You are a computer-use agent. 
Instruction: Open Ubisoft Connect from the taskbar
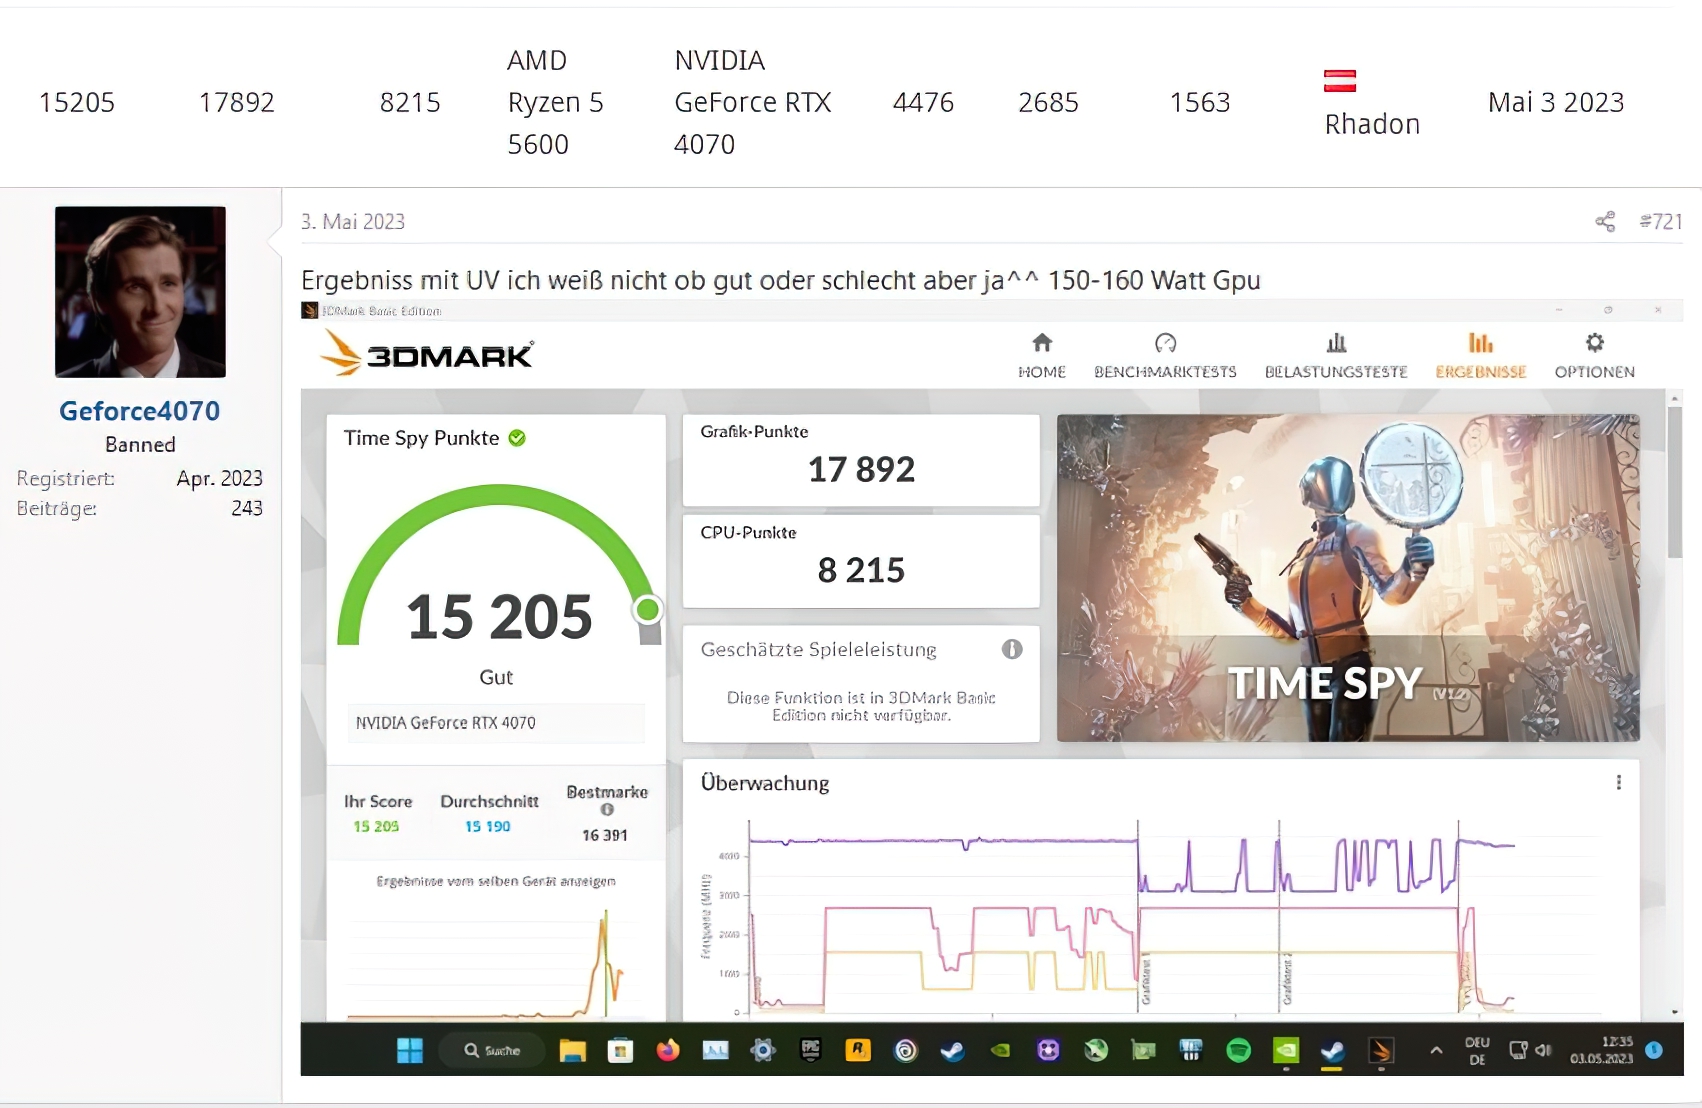906,1050
